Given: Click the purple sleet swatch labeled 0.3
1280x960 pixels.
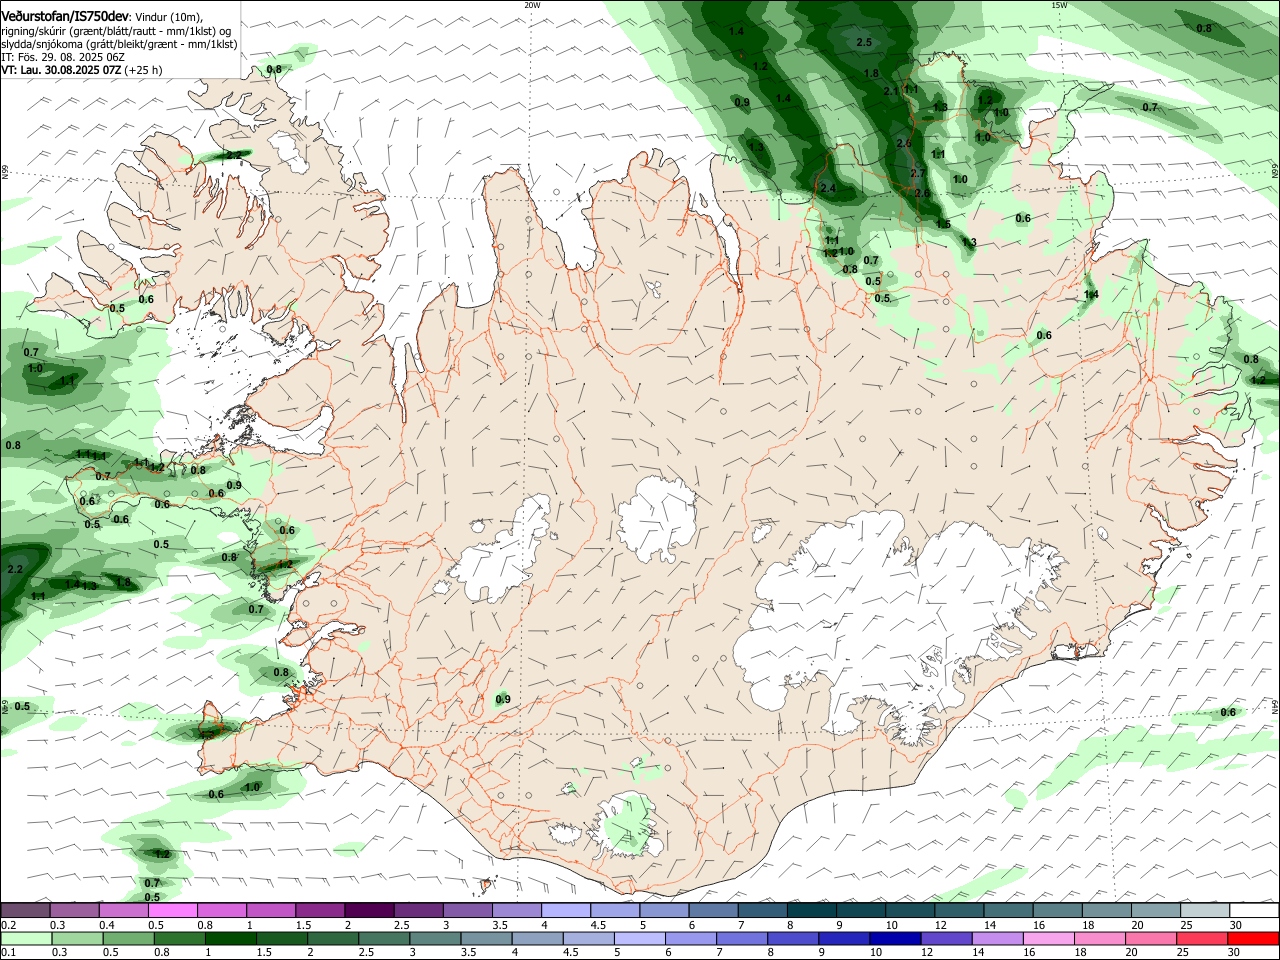Looking at the screenshot, I should coord(73,911).
